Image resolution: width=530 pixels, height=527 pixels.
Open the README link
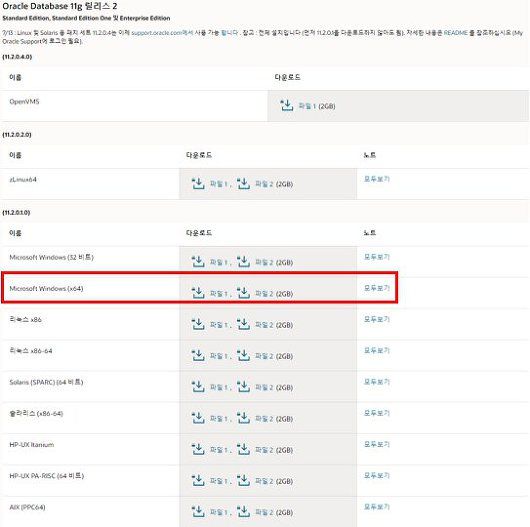tap(455, 33)
